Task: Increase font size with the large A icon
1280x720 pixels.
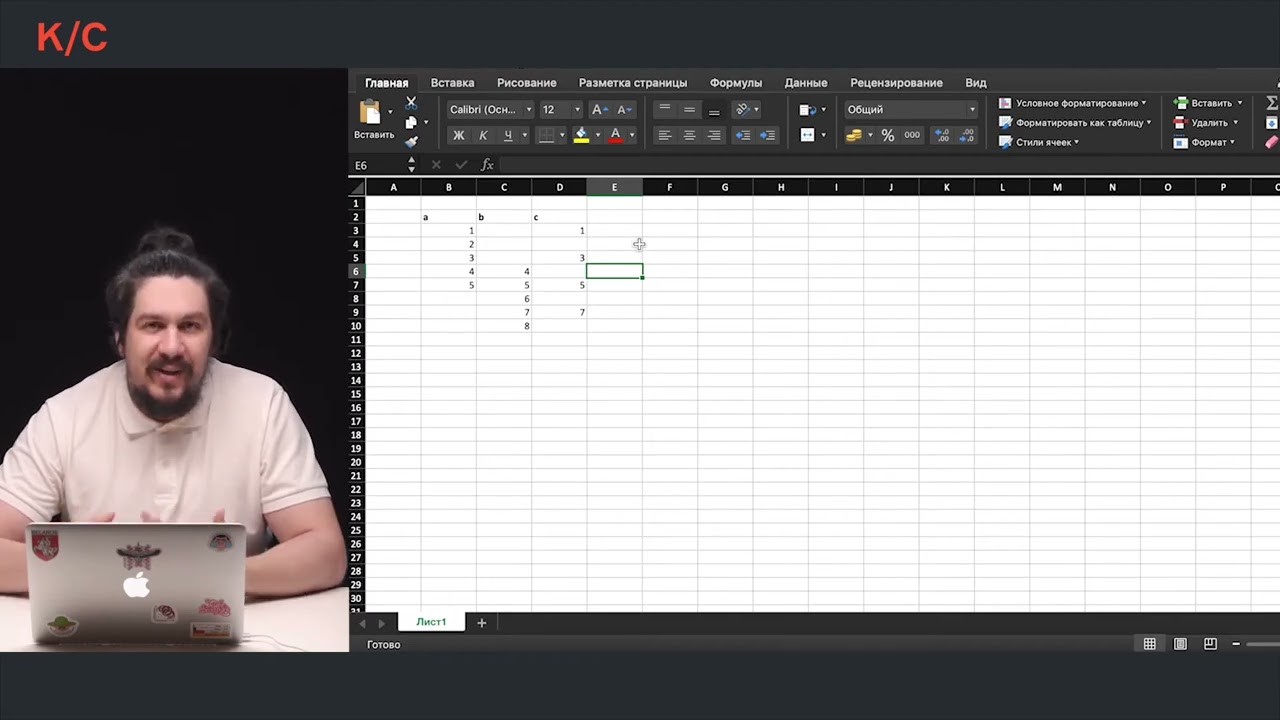Action: pyautogui.click(x=599, y=110)
